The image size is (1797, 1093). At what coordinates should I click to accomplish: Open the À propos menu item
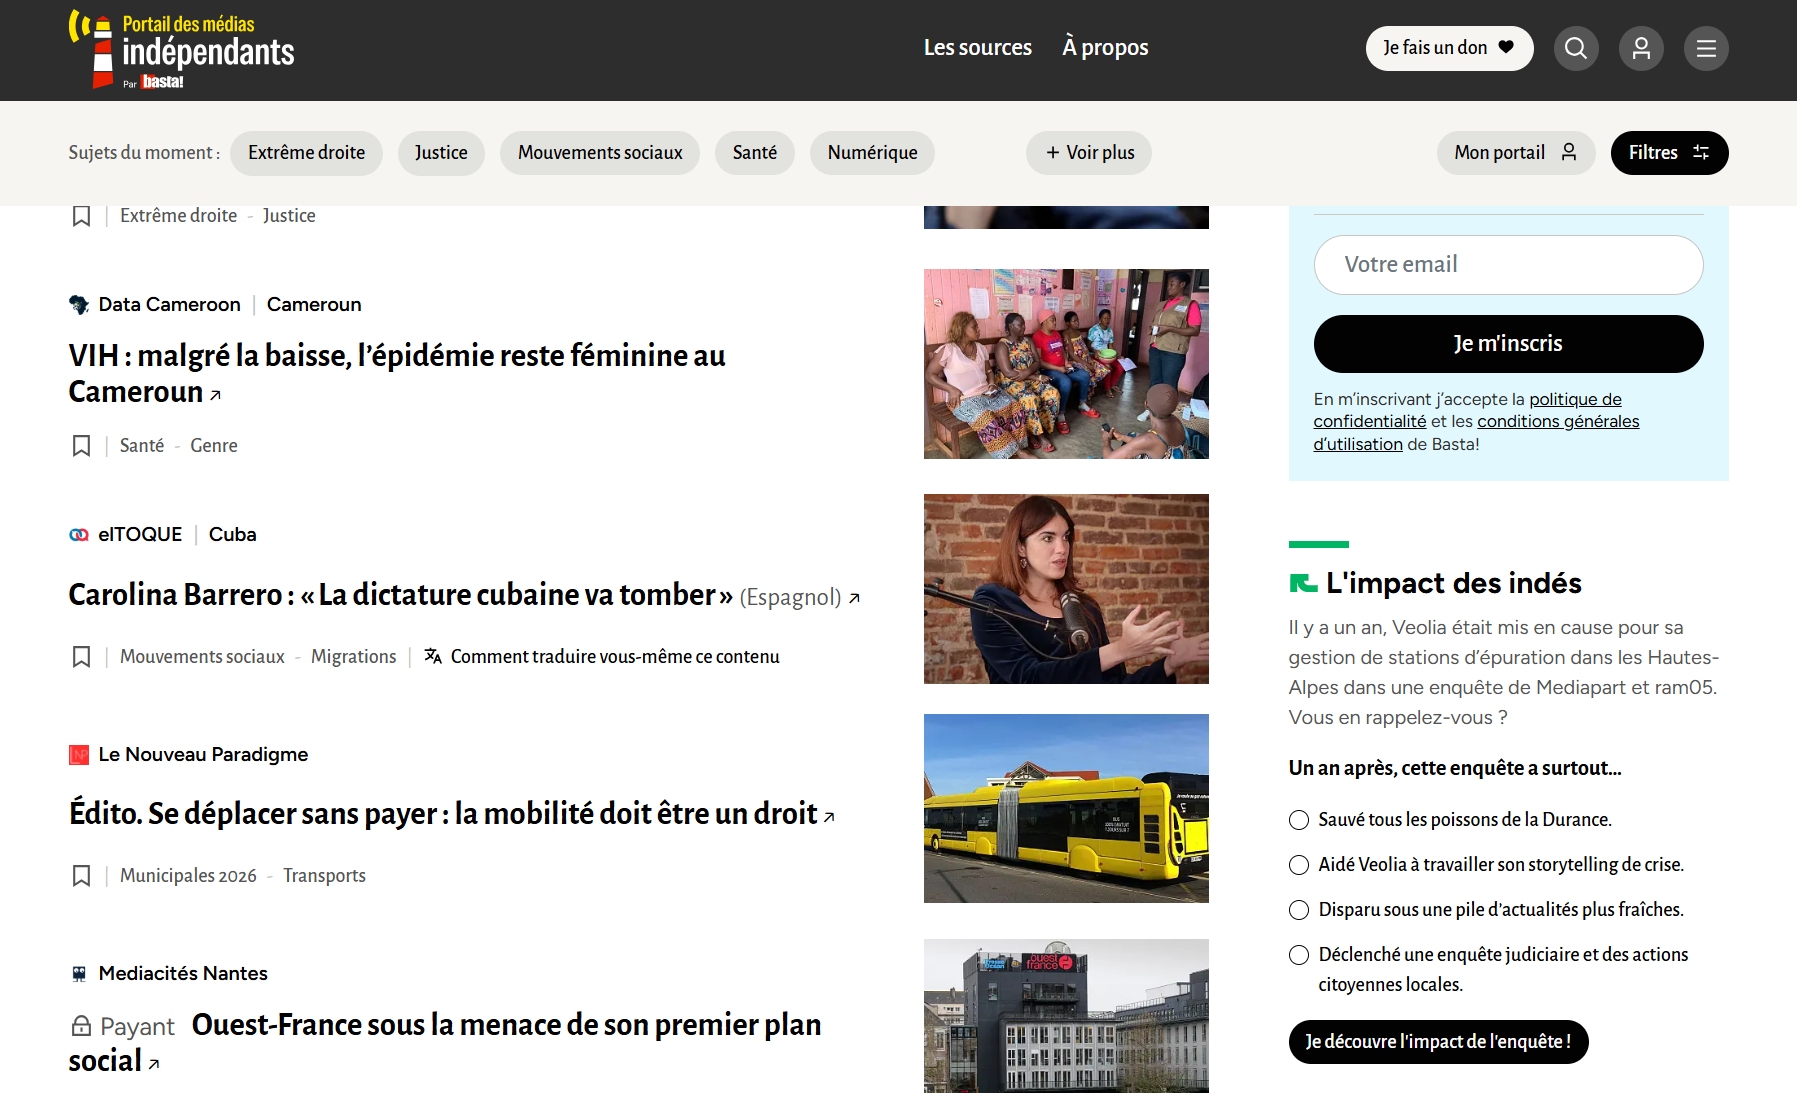point(1105,48)
